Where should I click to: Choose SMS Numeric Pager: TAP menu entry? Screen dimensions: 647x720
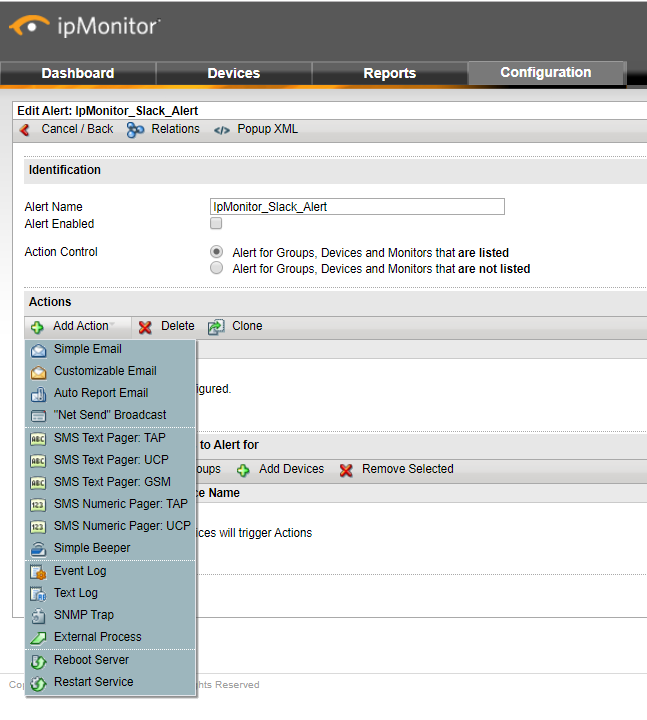click(x=110, y=504)
